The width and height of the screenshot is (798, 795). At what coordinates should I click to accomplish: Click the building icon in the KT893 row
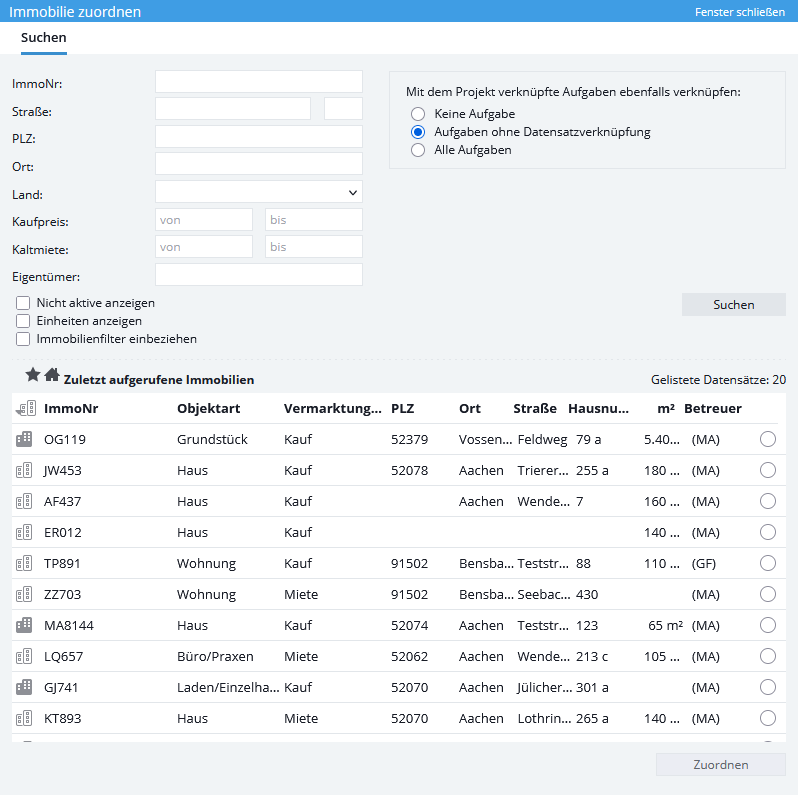(x=24, y=718)
